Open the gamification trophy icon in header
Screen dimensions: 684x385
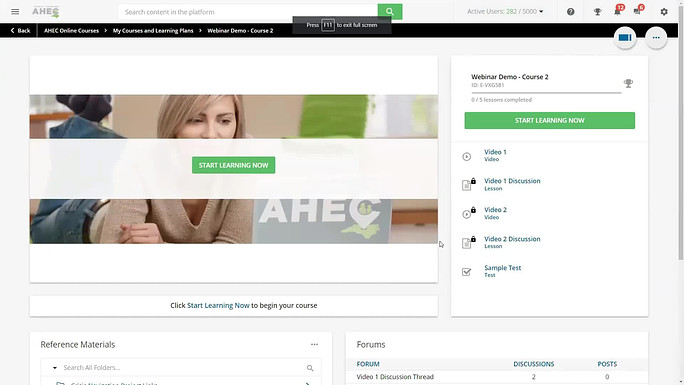click(x=597, y=12)
